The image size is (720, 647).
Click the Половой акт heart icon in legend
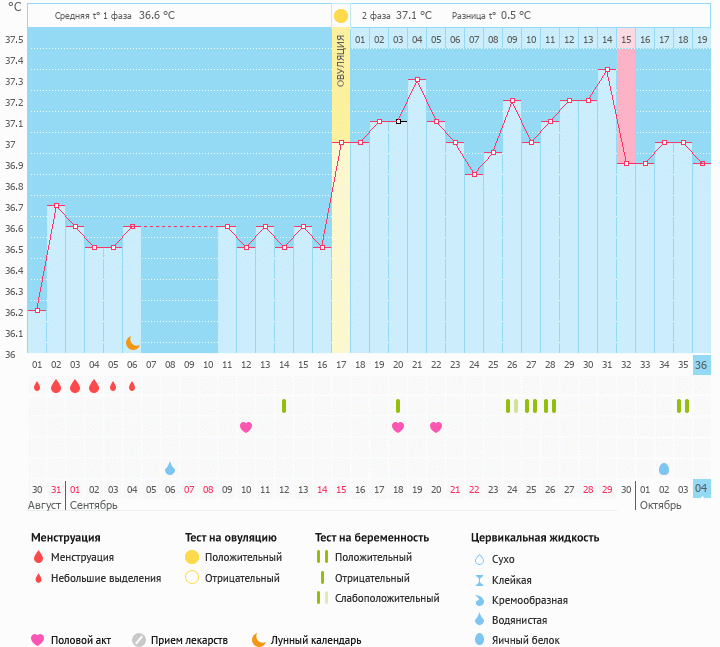tap(38, 640)
